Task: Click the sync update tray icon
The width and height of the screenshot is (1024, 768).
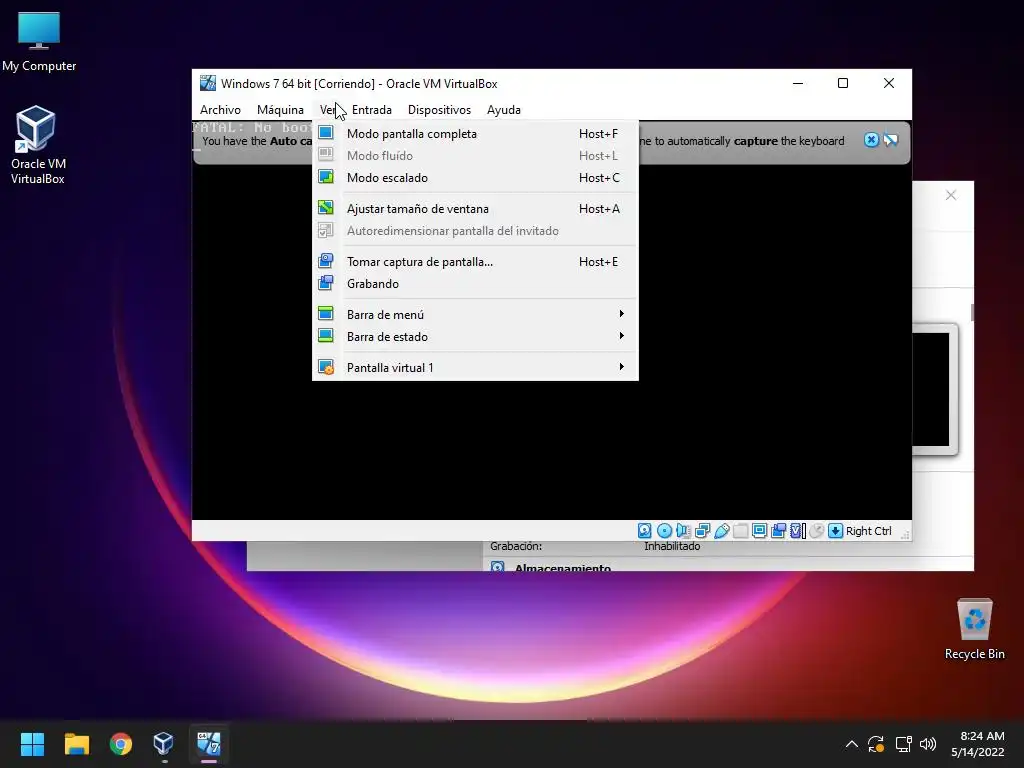Action: [x=876, y=744]
